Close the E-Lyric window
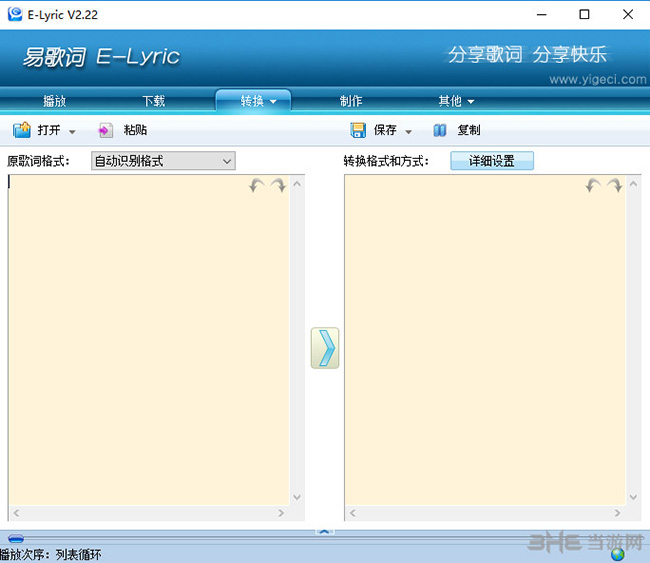Viewport: 650px width, 563px height. click(x=628, y=15)
